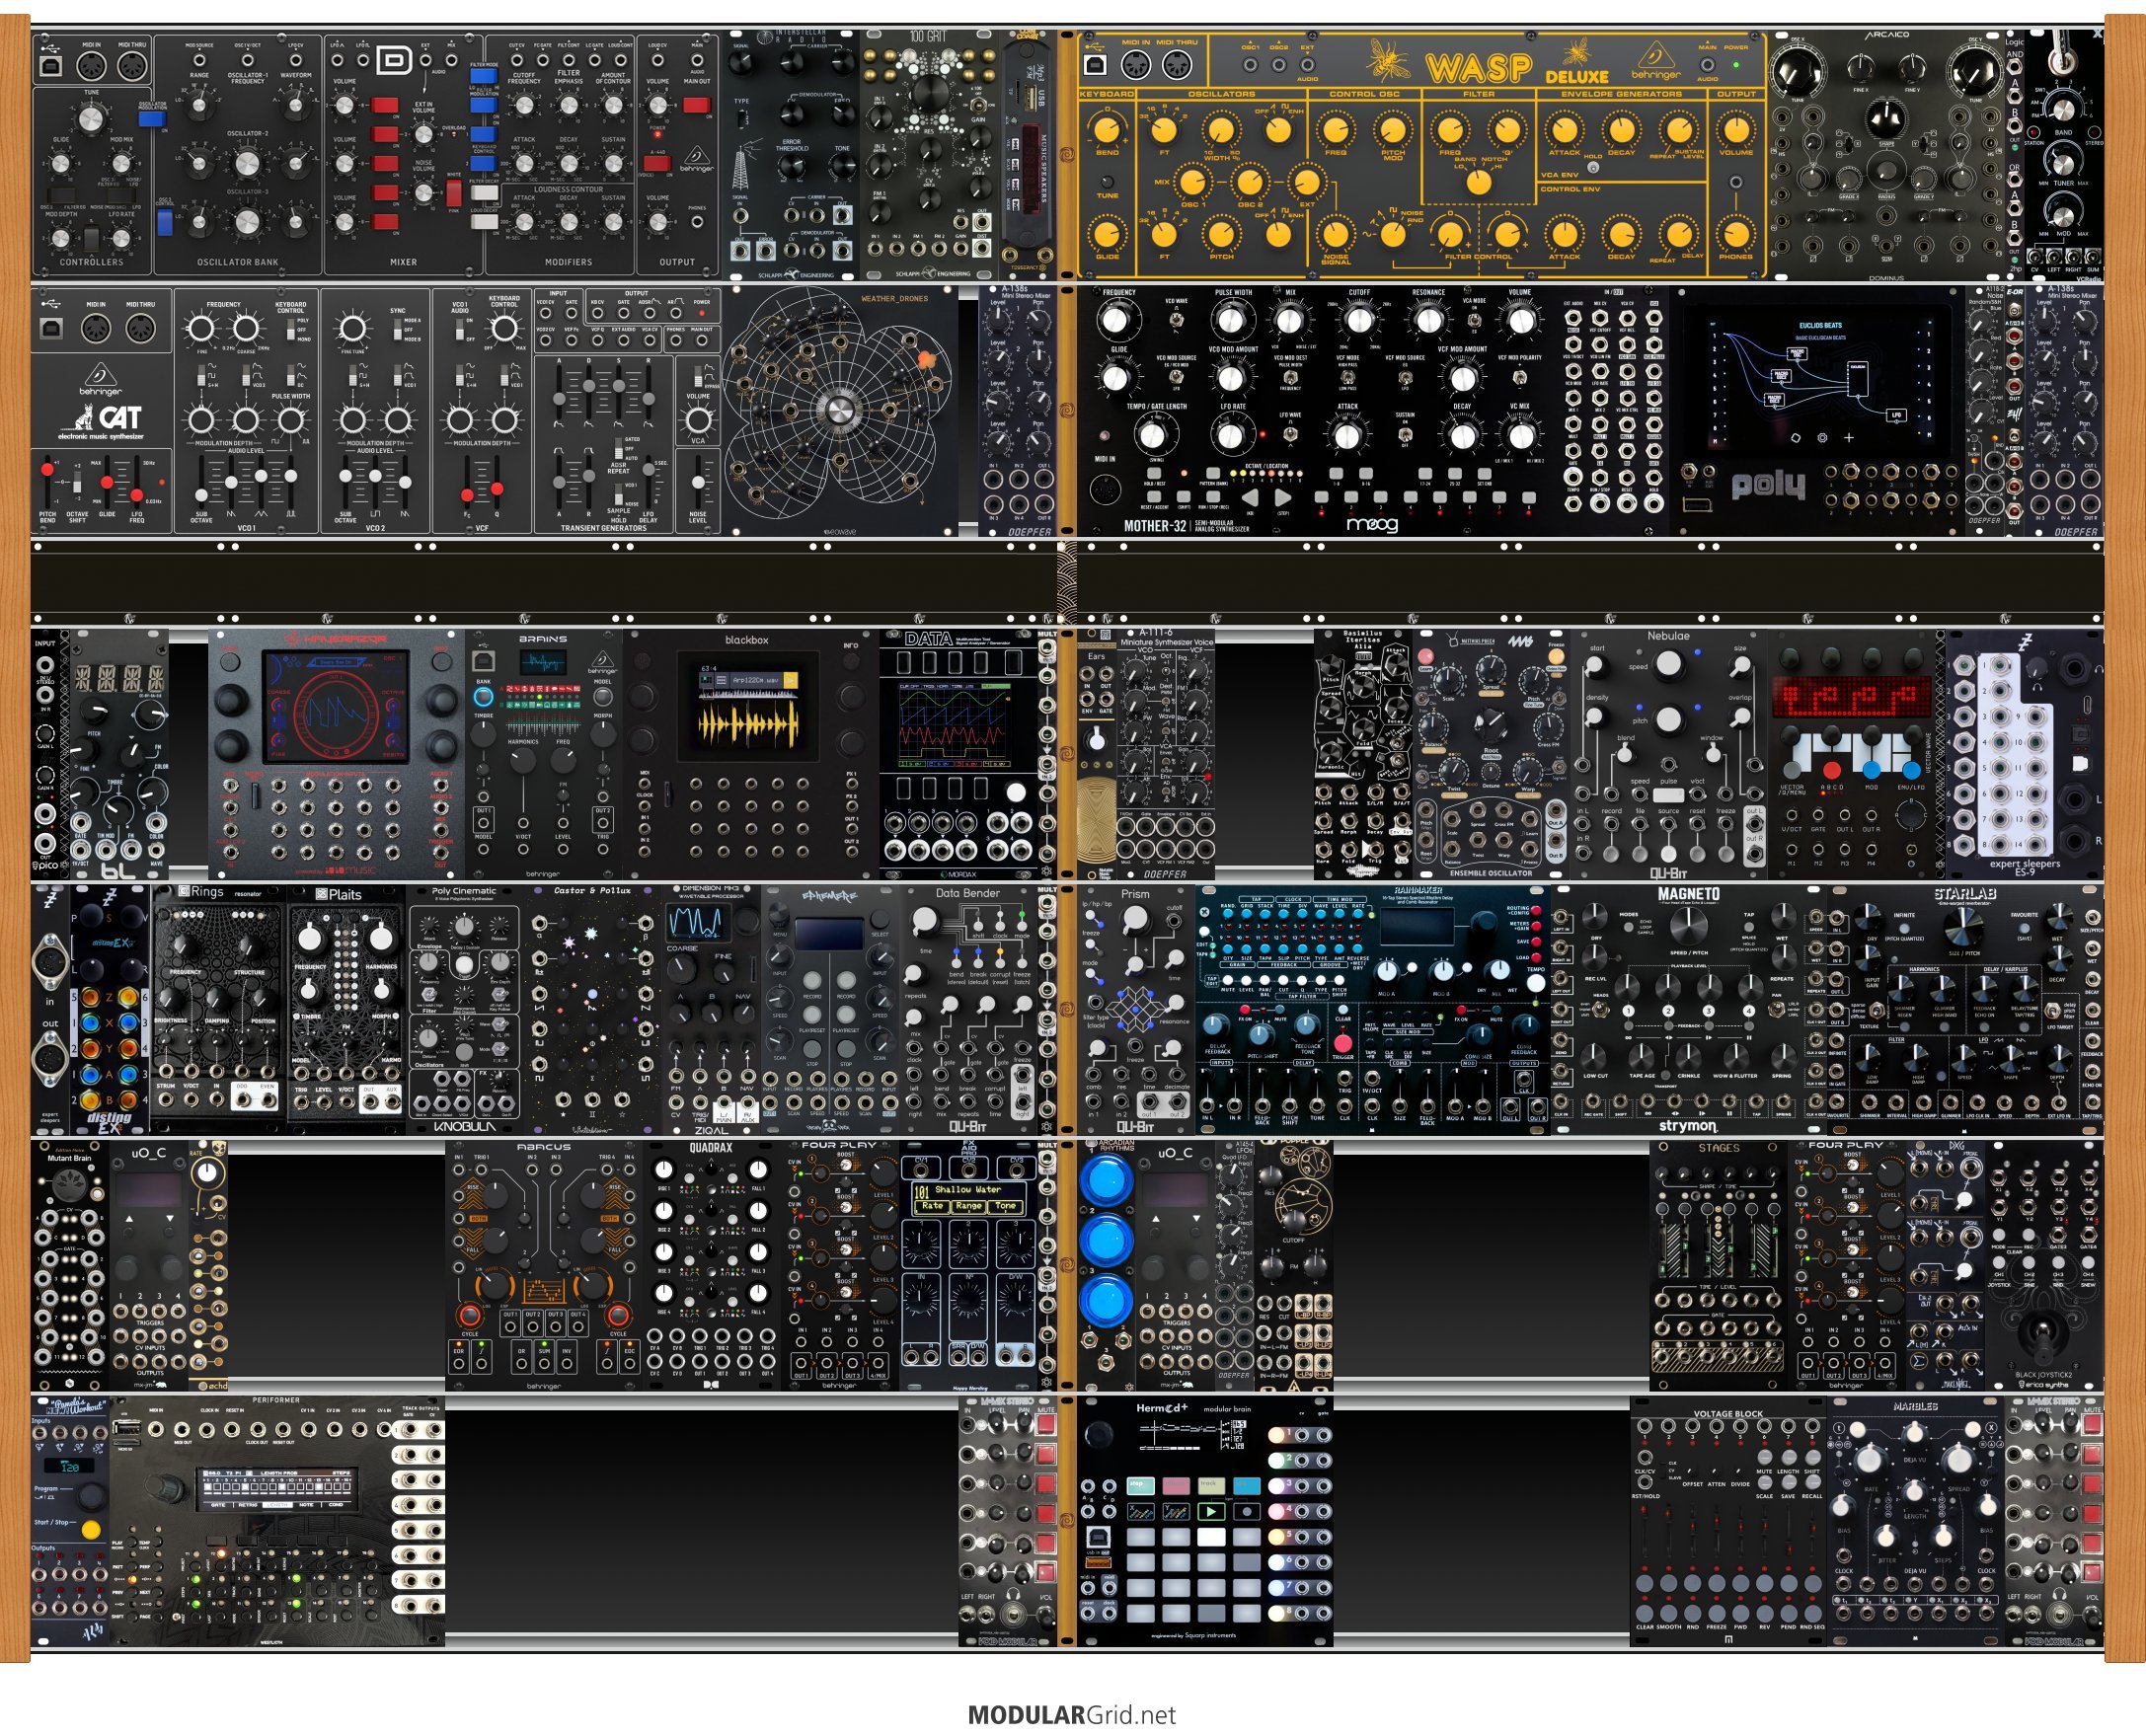Click the Behringer logo on WASP Deluxe

tap(1656, 60)
